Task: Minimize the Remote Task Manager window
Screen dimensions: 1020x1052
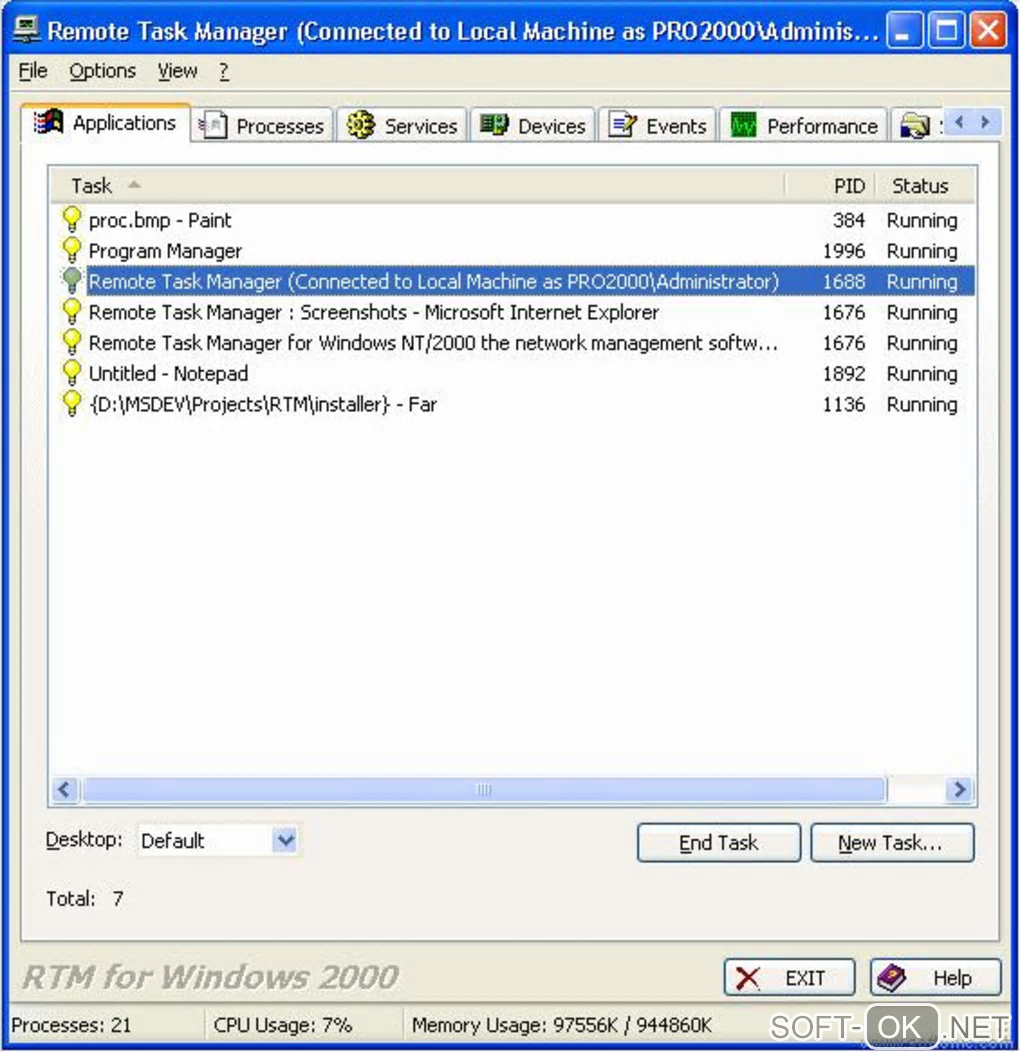Action: pyautogui.click(x=903, y=30)
